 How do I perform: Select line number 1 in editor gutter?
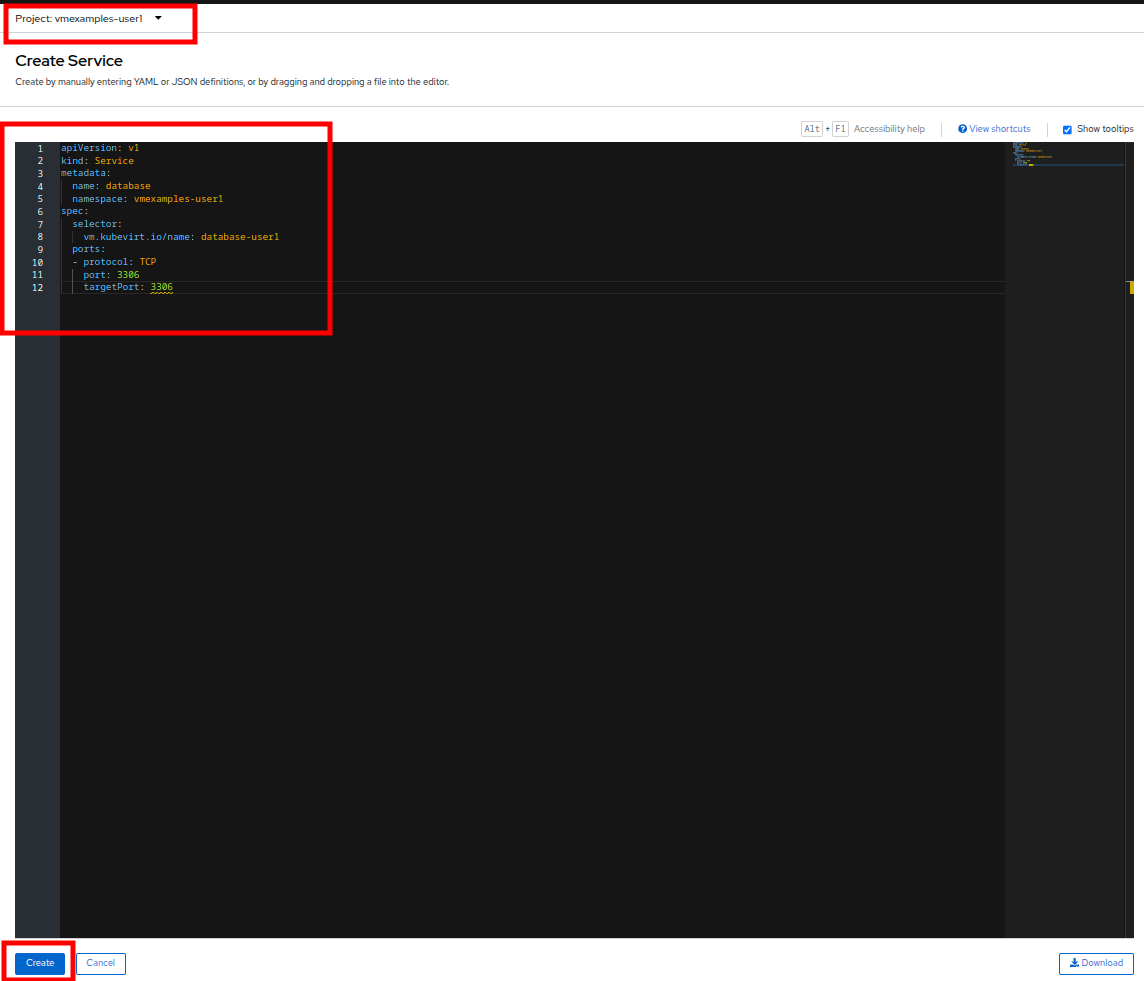coord(40,148)
